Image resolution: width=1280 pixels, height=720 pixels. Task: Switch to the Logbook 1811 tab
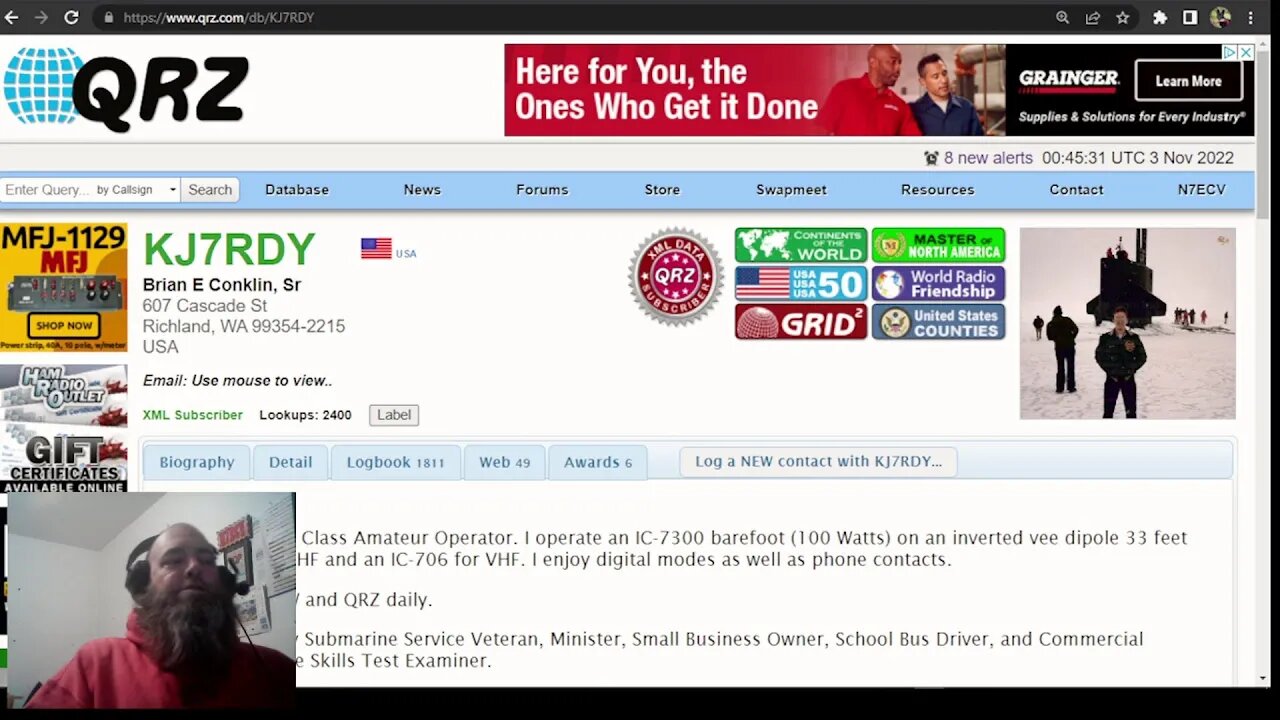click(395, 462)
